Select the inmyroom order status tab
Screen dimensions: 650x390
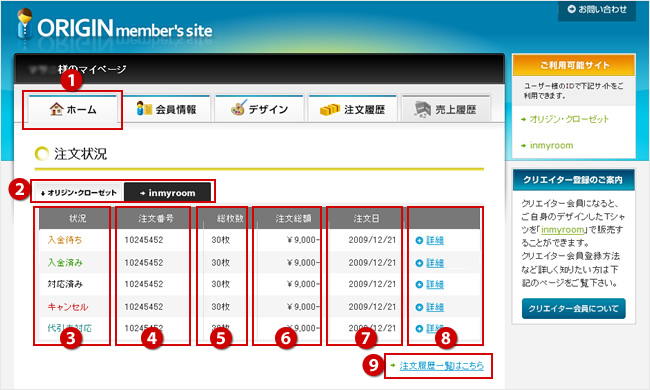tap(167, 193)
